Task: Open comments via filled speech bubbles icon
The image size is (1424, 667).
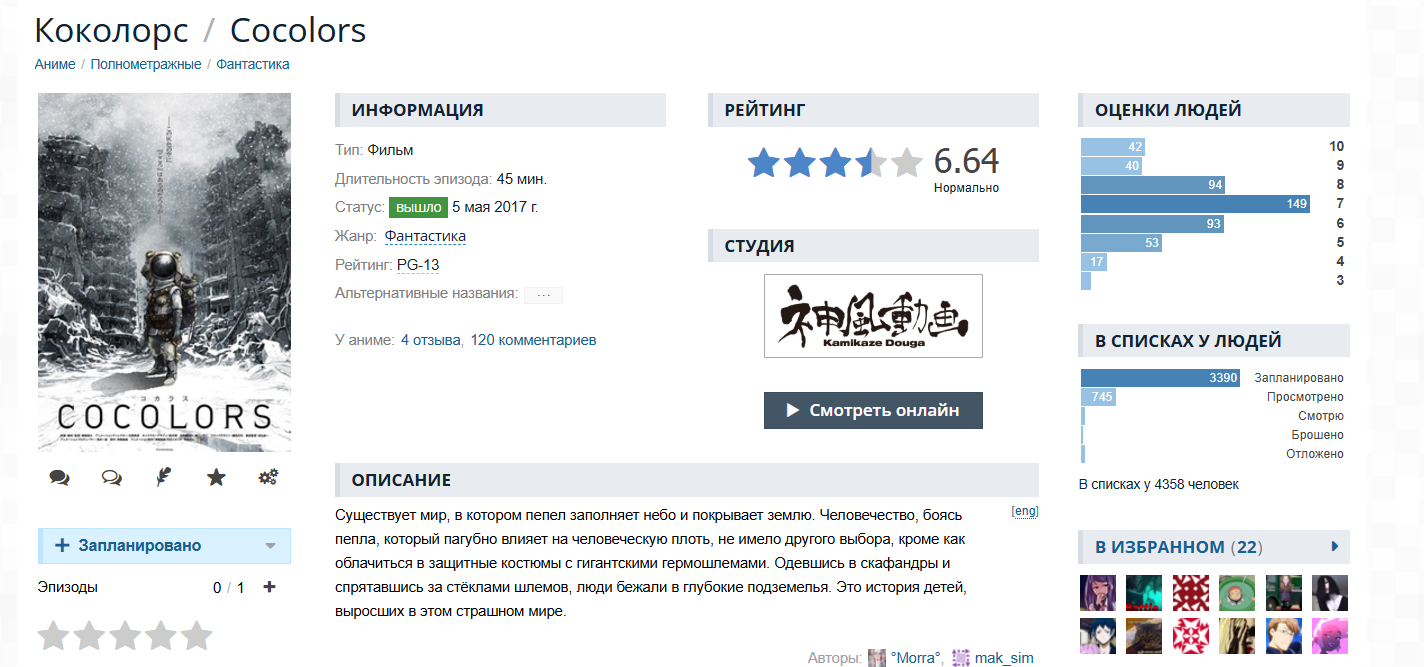Action: click(x=59, y=478)
